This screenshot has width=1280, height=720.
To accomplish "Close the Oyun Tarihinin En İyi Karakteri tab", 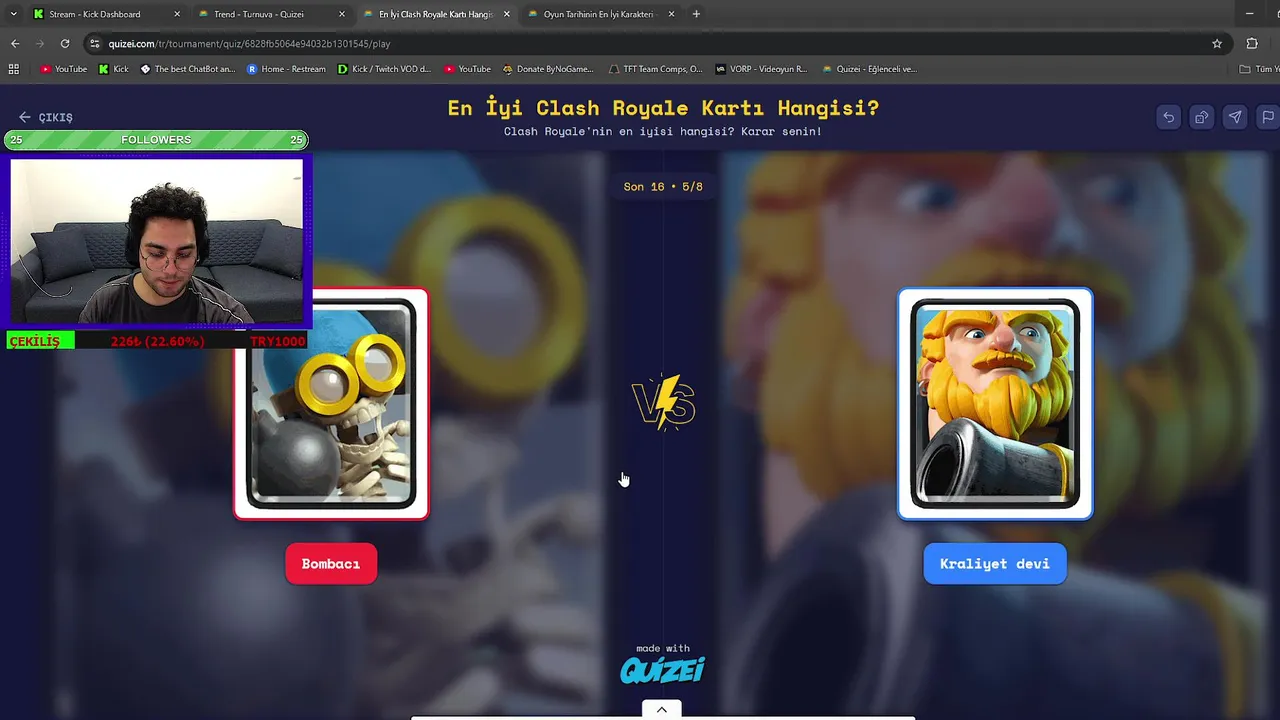I will (x=671, y=14).
